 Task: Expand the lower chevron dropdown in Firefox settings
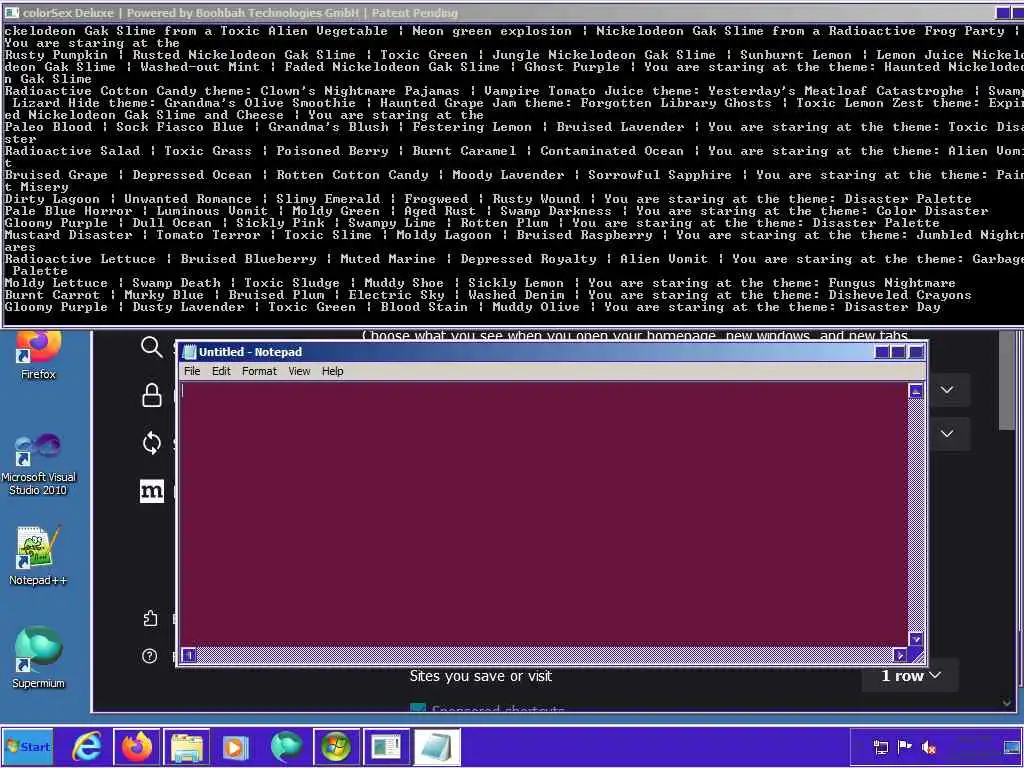point(947,434)
